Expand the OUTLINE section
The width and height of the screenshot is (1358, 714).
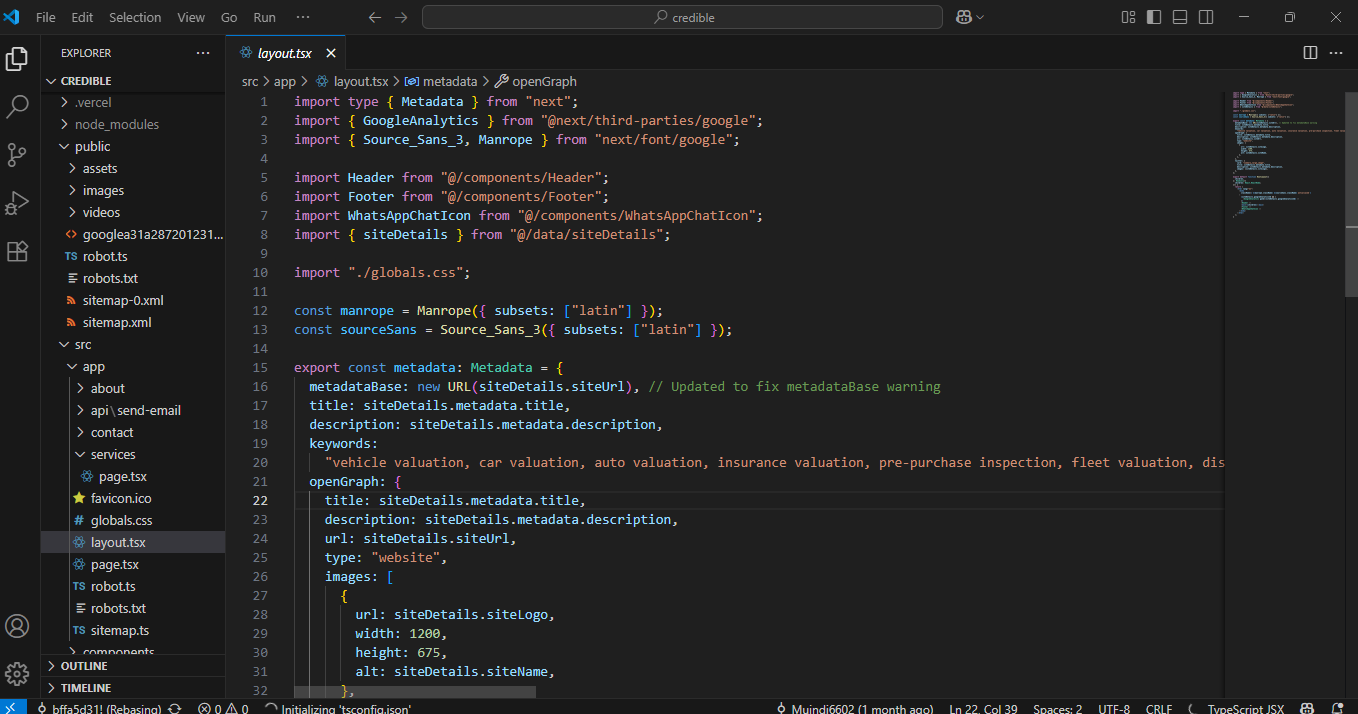[84, 666]
